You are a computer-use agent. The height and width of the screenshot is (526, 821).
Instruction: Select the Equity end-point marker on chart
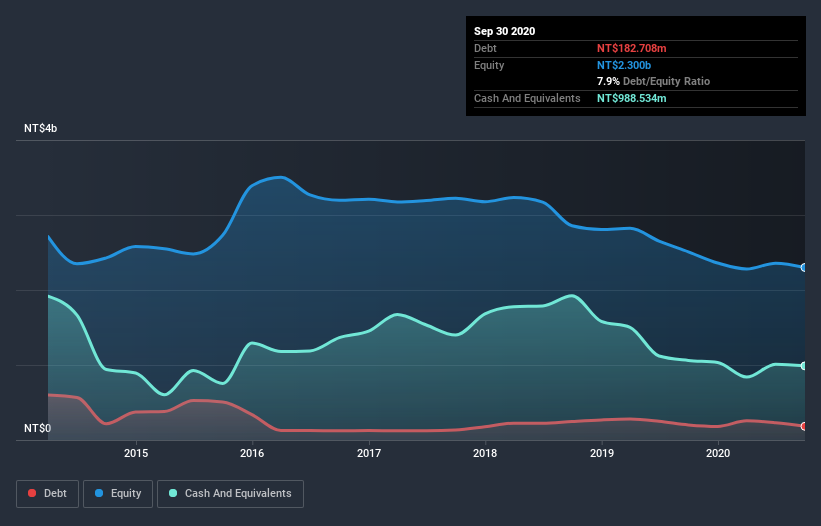click(804, 267)
